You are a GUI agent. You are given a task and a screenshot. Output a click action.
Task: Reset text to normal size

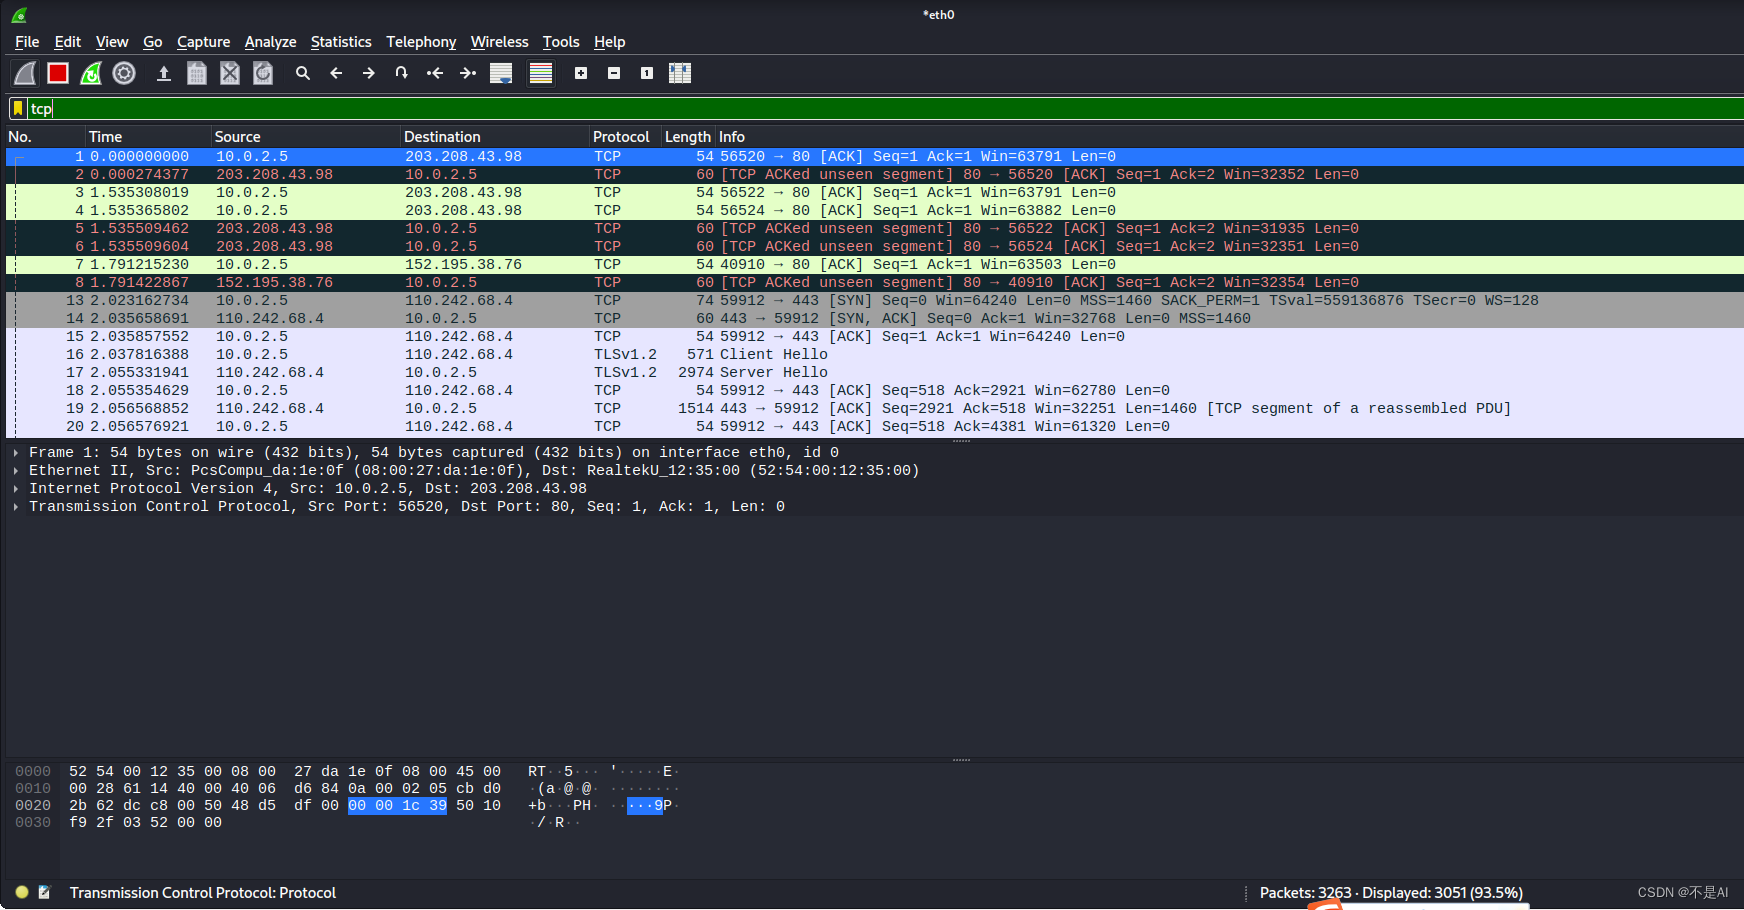click(x=647, y=73)
